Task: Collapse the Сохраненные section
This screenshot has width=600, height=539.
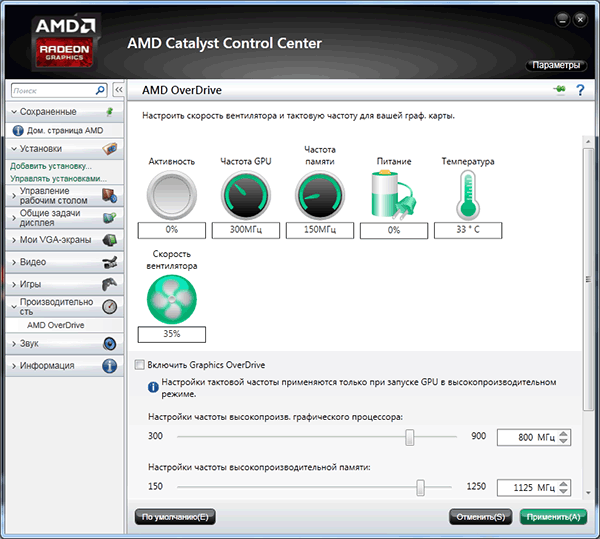Action: pyautogui.click(x=14, y=112)
